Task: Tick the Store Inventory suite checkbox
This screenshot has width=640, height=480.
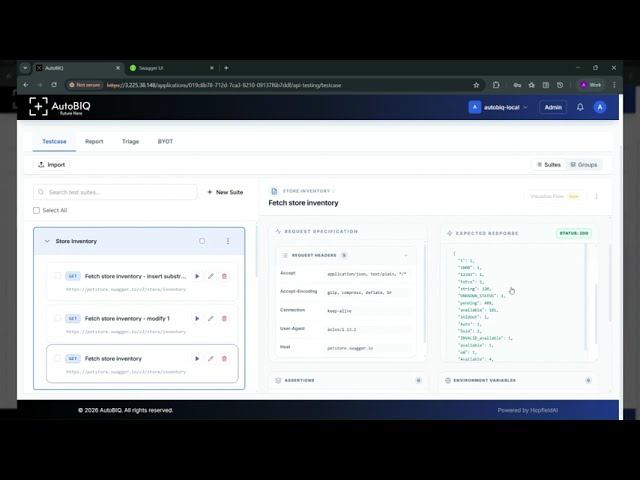Action: pos(202,241)
